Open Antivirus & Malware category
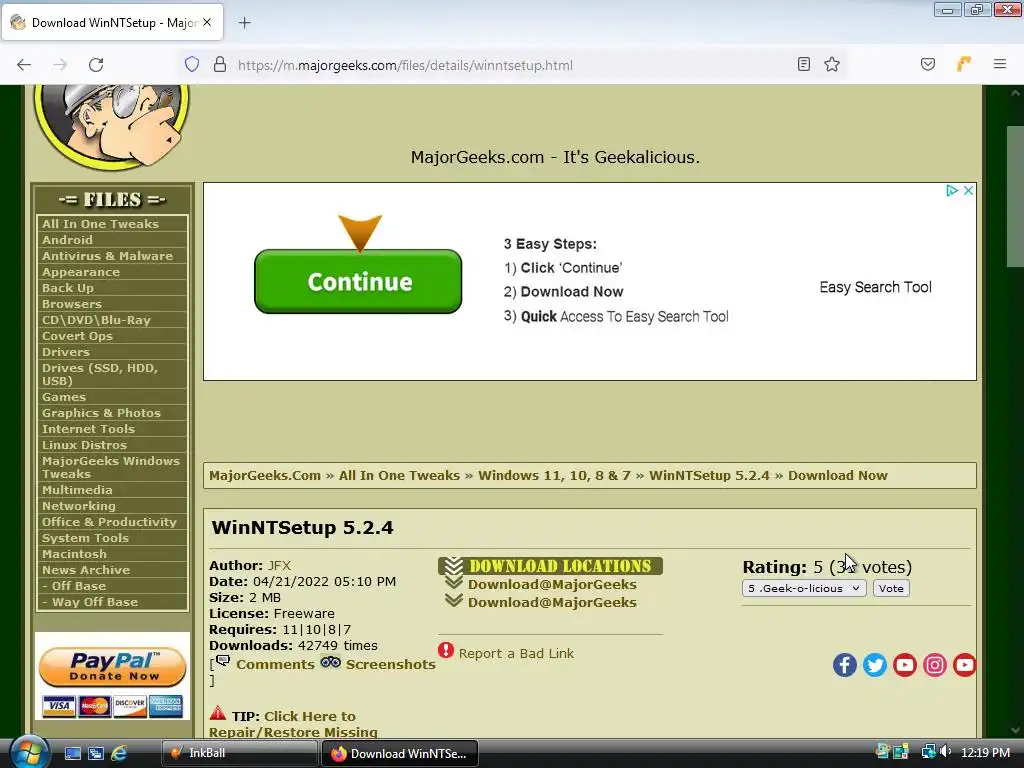This screenshot has height=768, width=1024. pyautogui.click(x=107, y=256)
